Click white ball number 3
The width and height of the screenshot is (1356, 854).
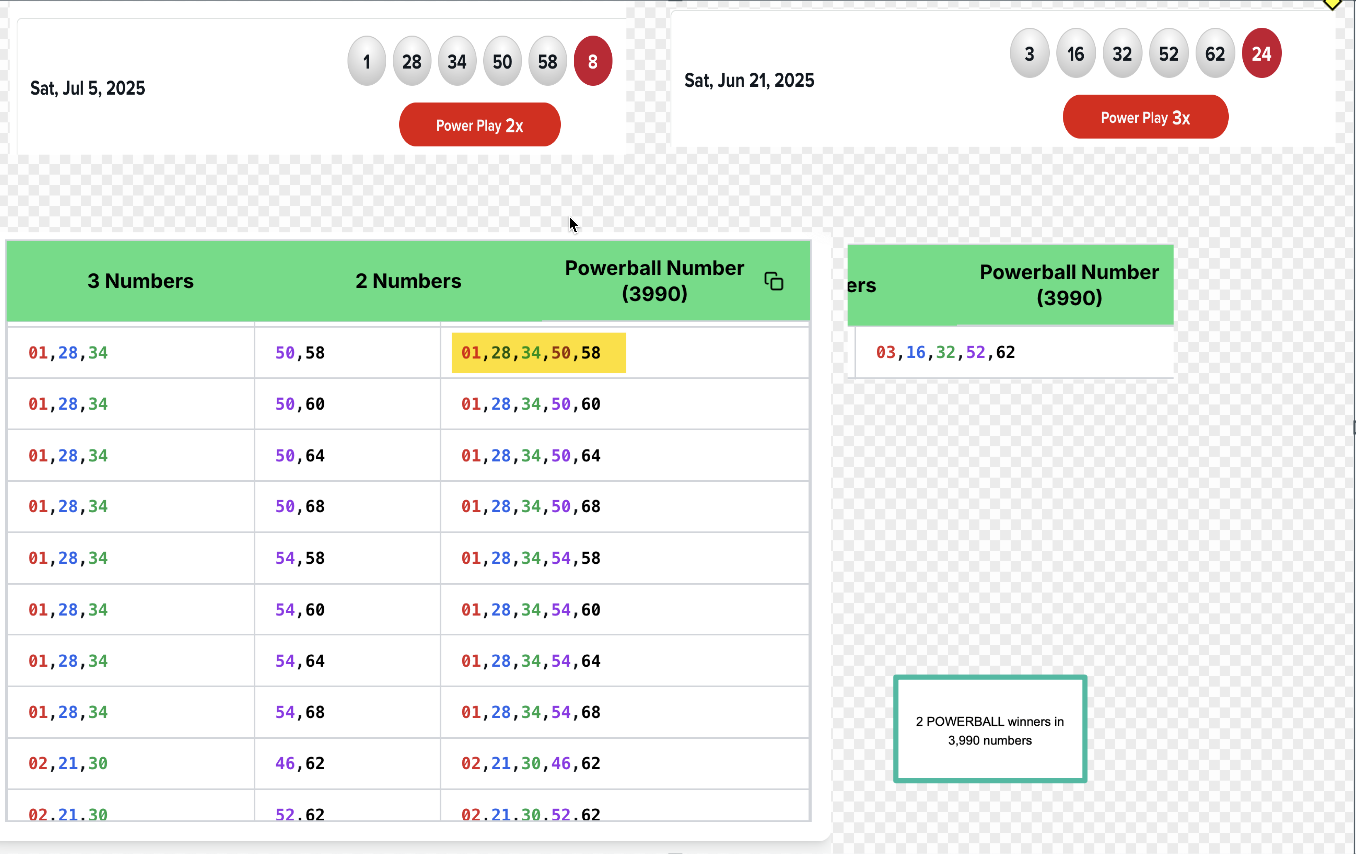click(1029, 54)
